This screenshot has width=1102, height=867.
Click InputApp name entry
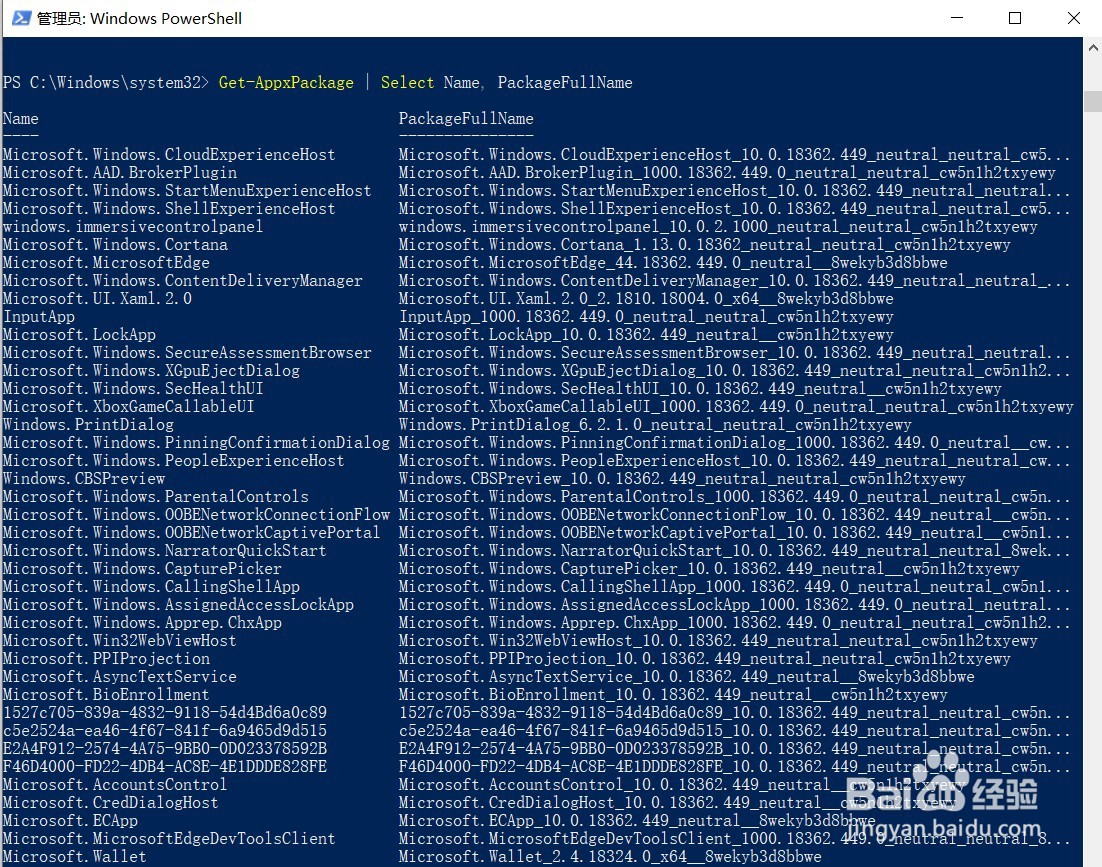point(39,317)
